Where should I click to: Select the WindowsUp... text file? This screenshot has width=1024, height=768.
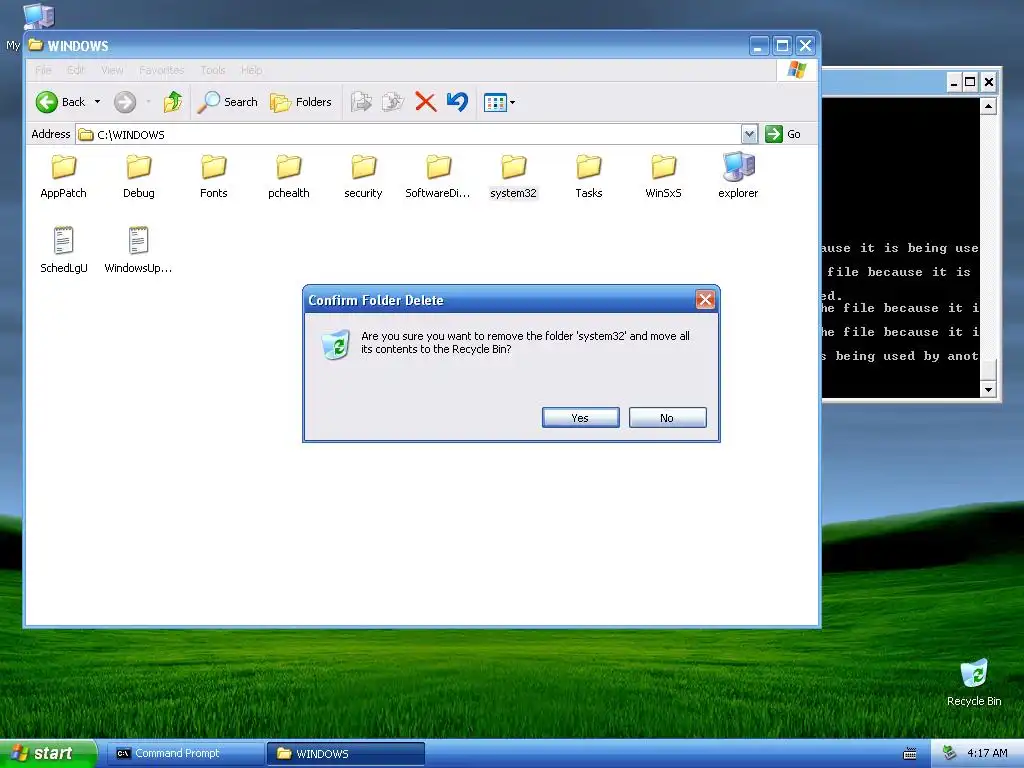point(138,249)
